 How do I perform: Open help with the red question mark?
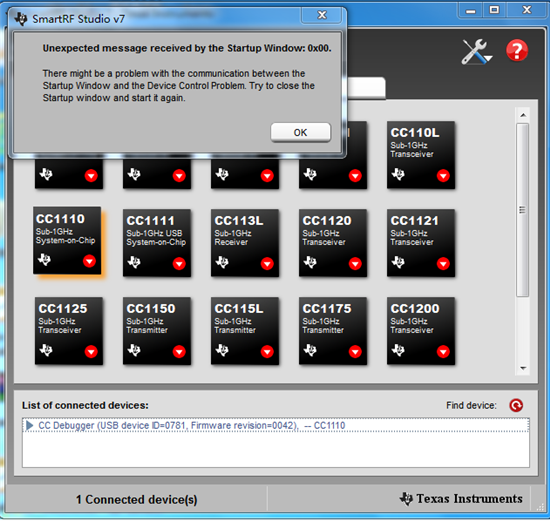[x=517, y=50]
